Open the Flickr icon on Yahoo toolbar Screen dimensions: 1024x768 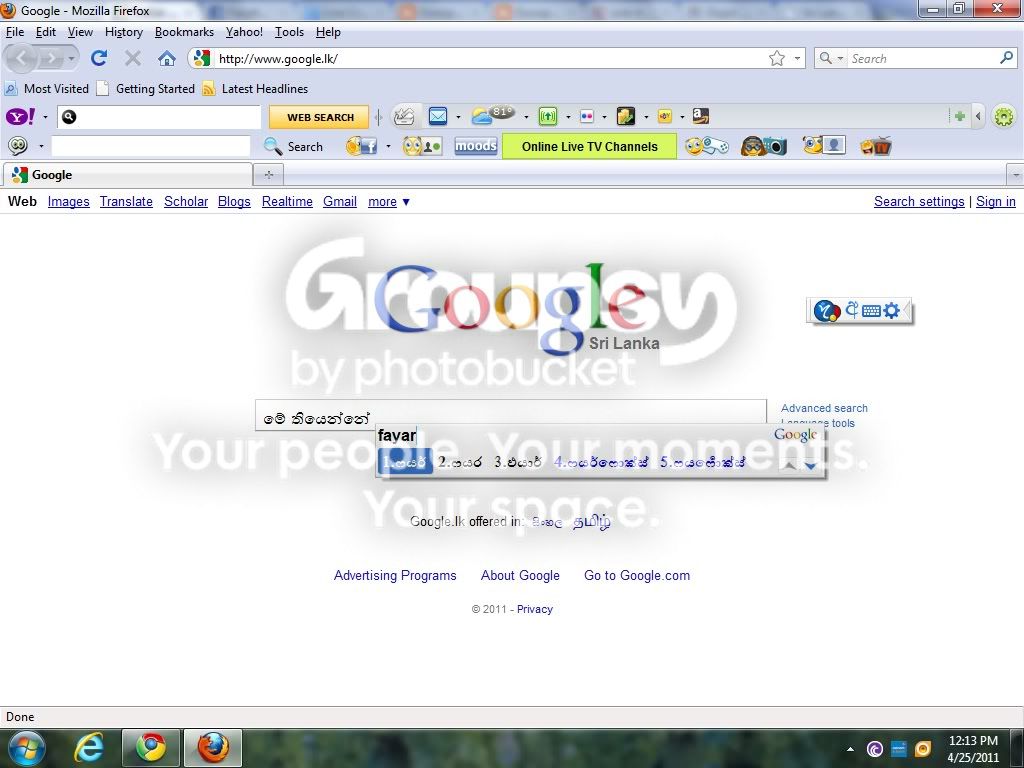[x=586, y=117]
